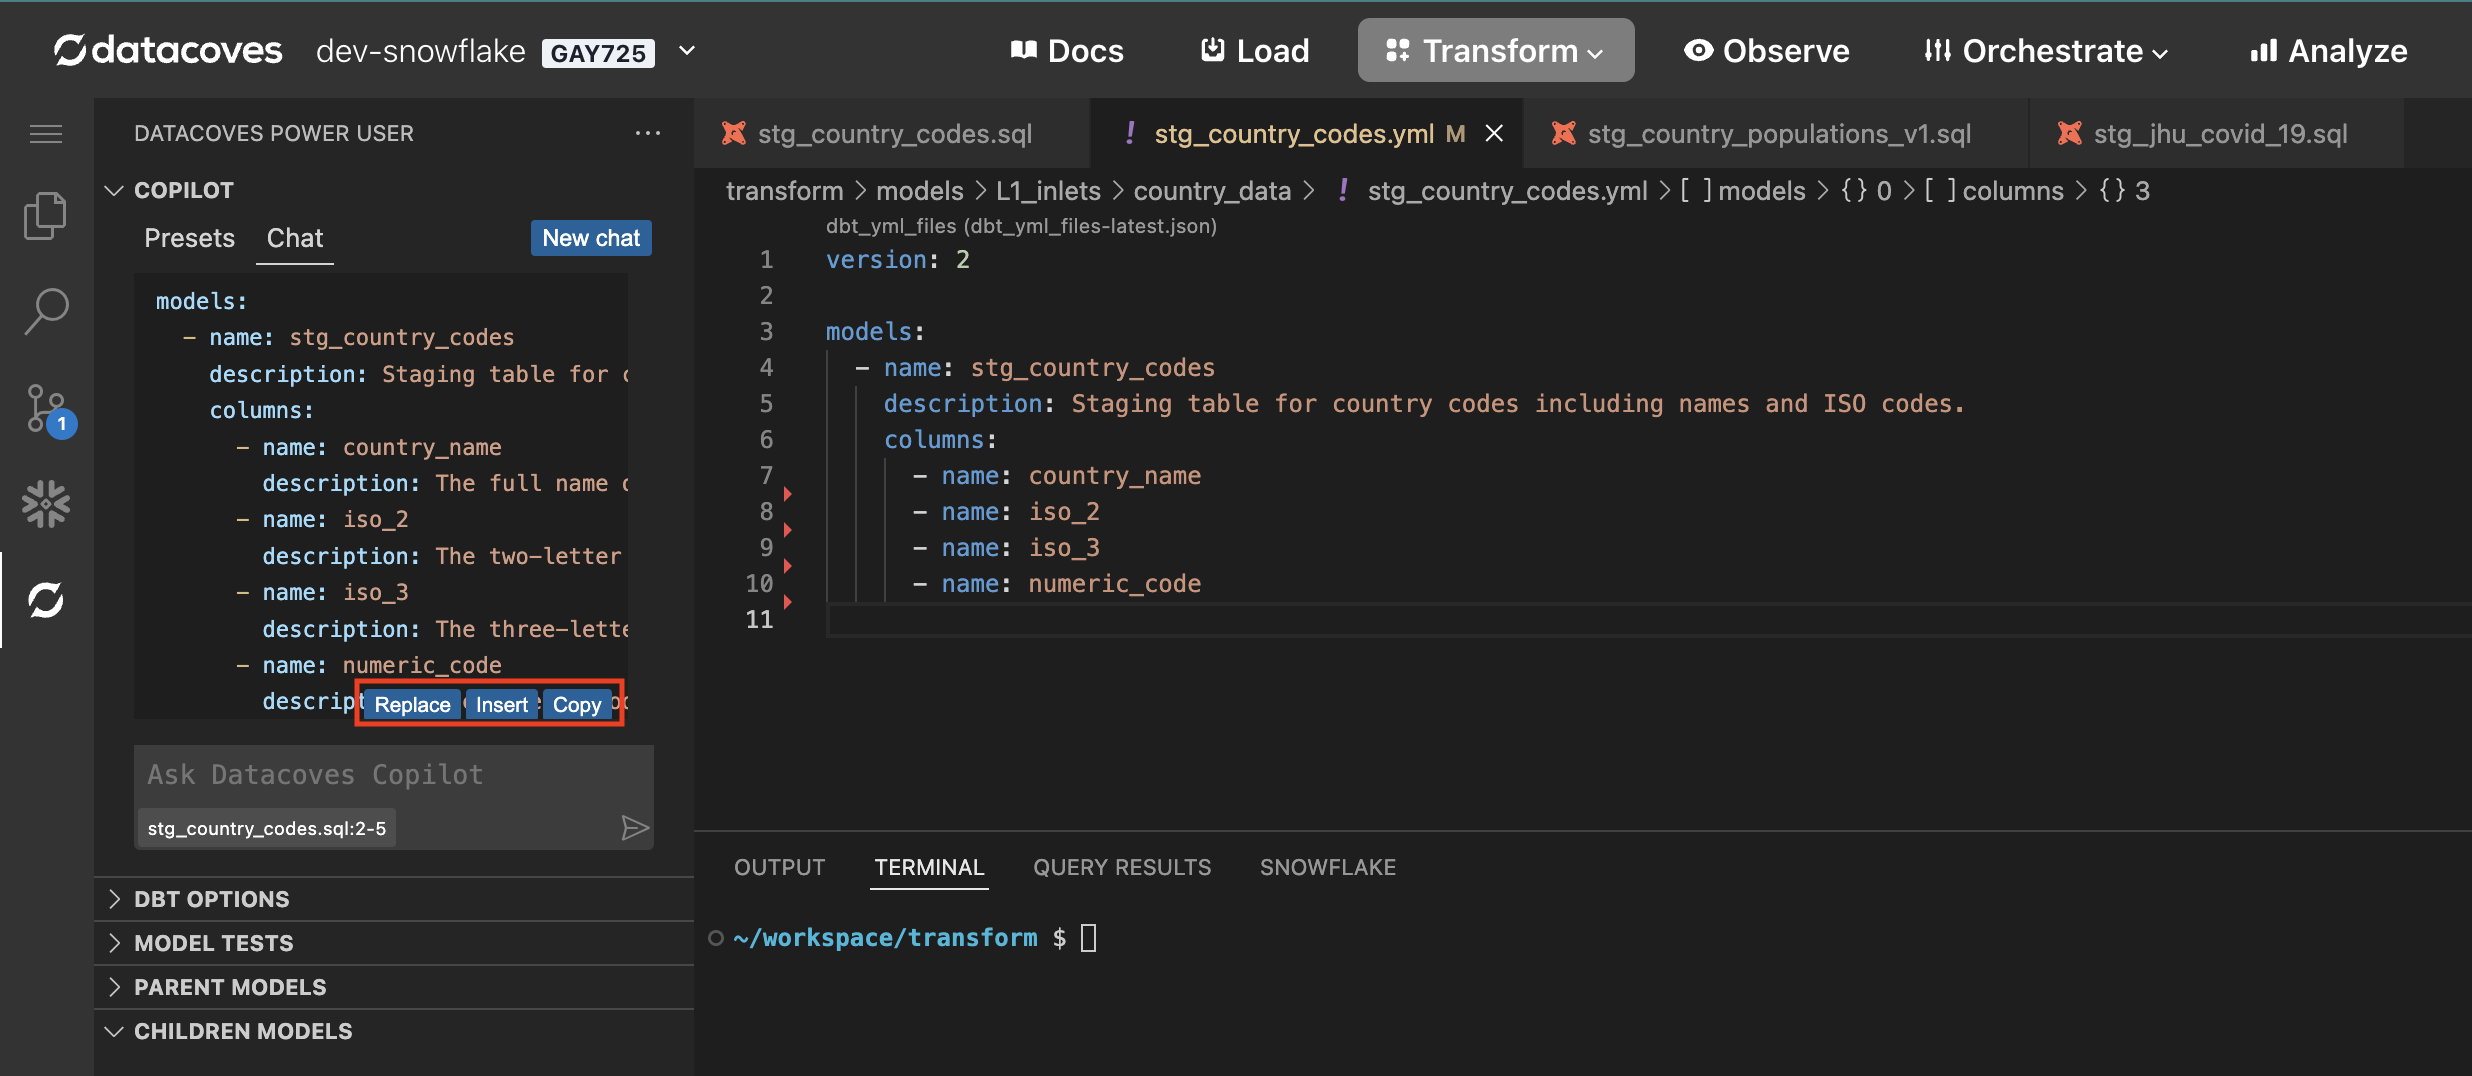
Task: Click the dbt icon on stg_country_codes.sql tab
Action: click(734, 133)
